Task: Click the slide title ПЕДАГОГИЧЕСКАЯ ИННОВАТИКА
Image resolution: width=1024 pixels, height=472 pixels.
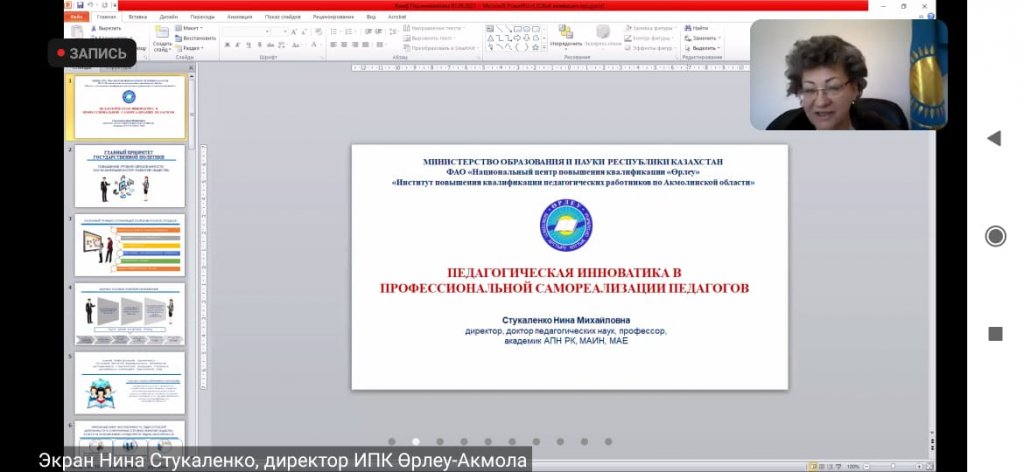Action: [564, 280]
